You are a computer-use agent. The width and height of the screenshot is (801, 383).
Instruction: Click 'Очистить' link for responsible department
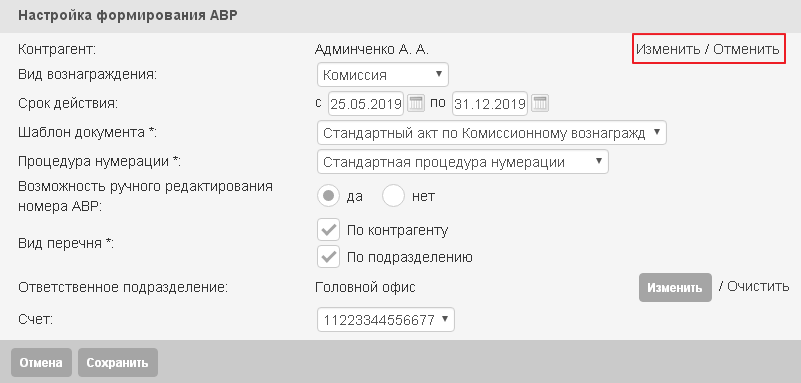pos(758,286)
